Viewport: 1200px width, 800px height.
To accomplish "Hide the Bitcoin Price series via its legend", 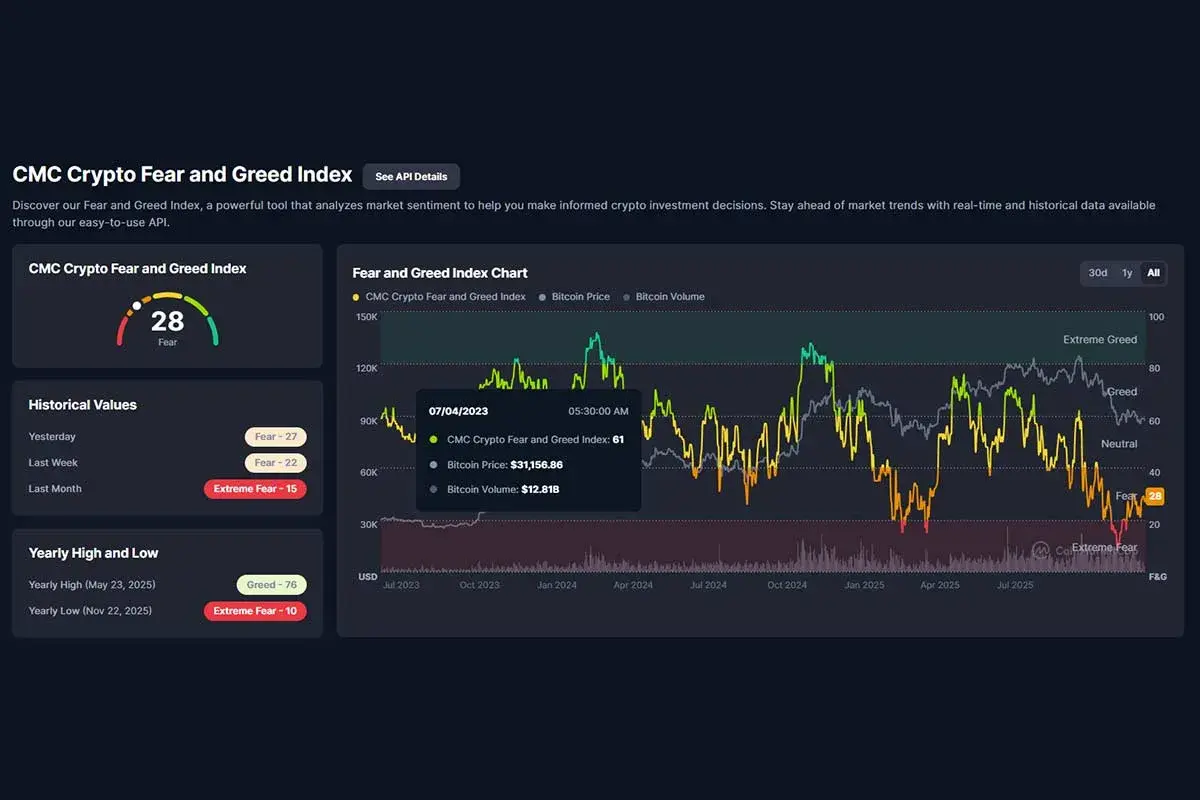I will coord(572,296).
